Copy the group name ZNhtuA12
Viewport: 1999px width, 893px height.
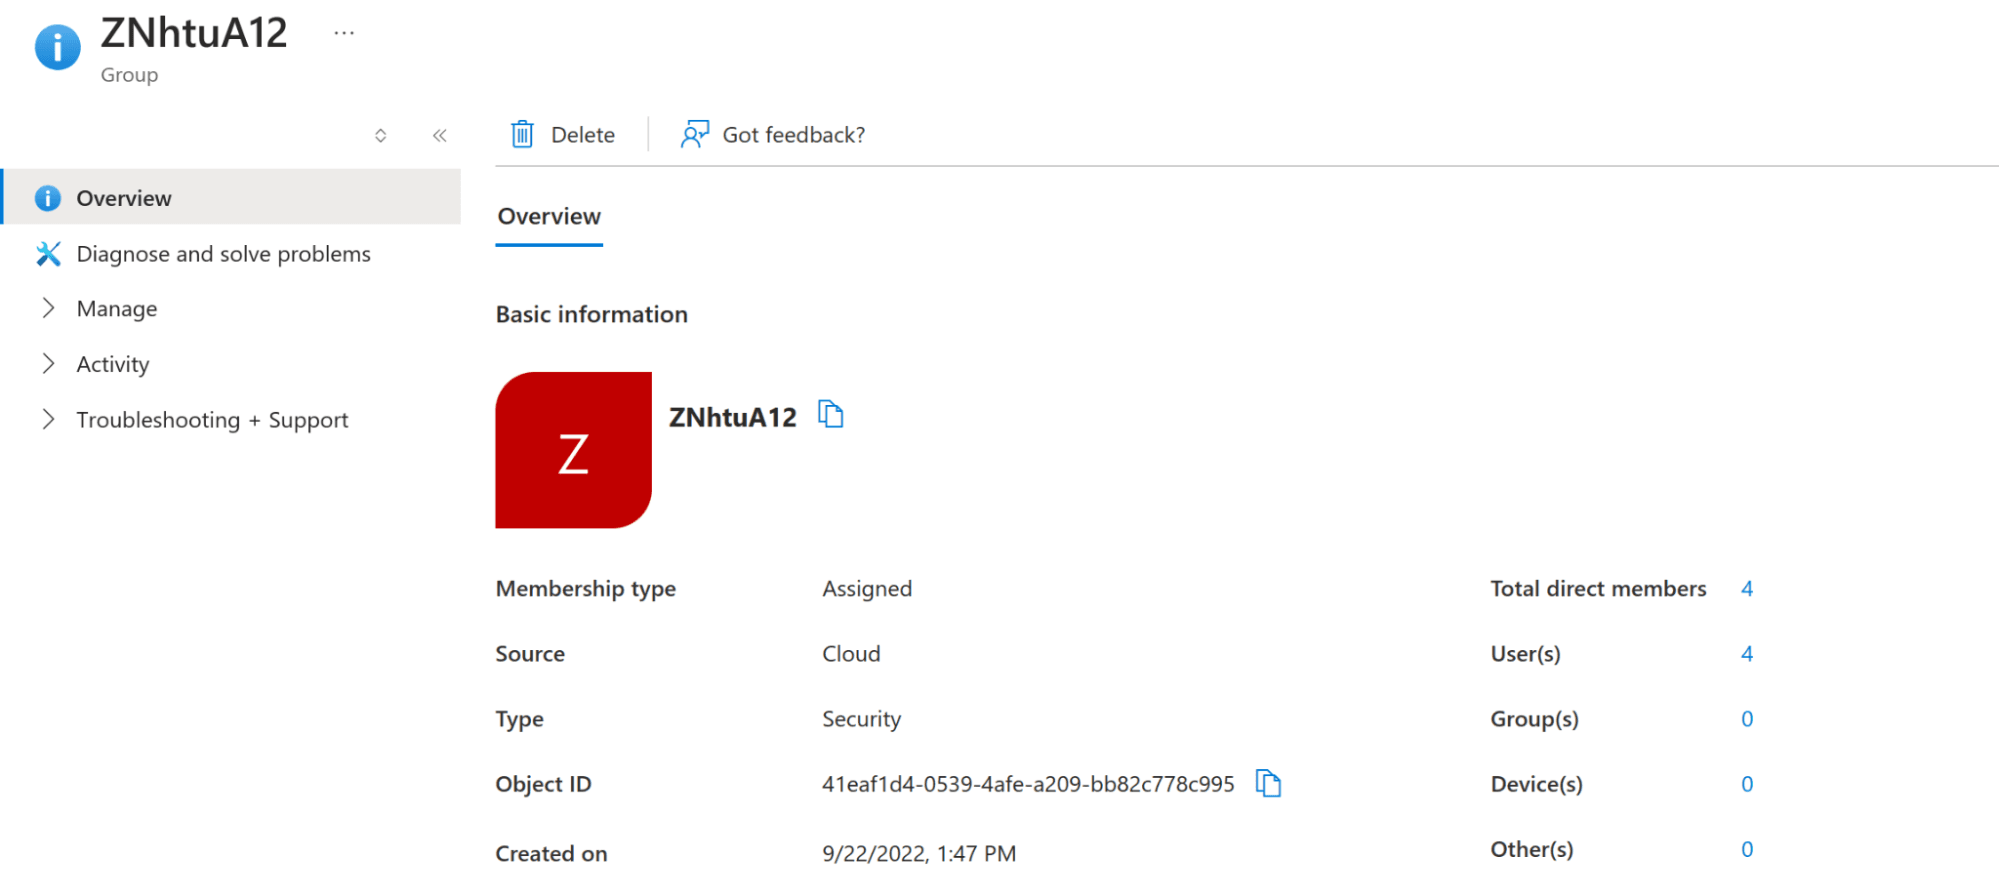831,414
